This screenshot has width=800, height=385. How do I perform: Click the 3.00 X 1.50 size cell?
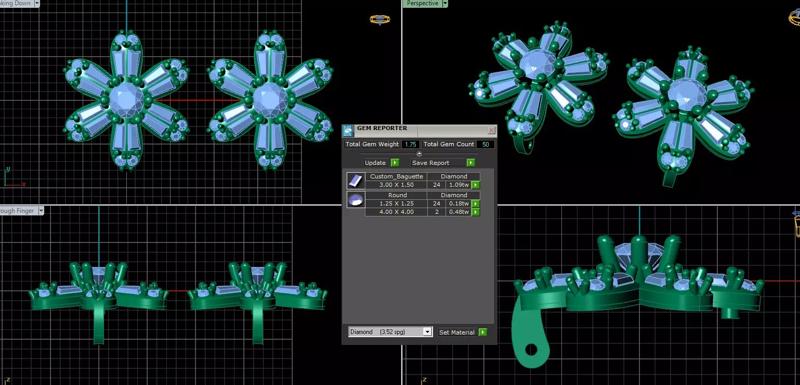tap(395, 185)
